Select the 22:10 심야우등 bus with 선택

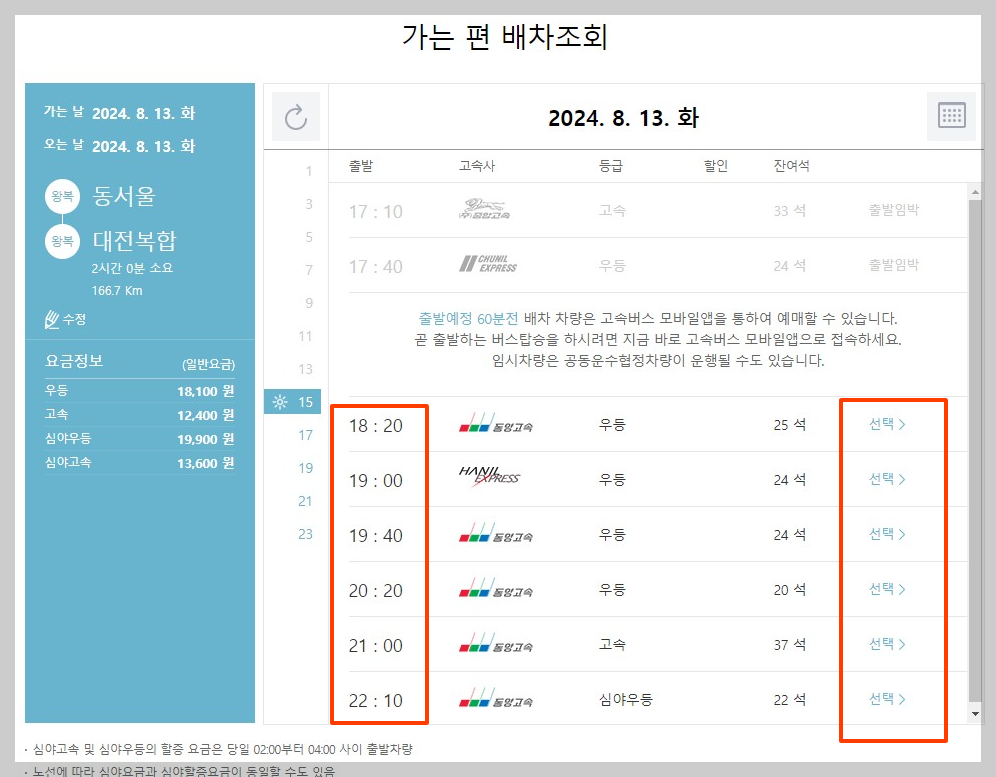pyautogui.click(x=887, y=699)
